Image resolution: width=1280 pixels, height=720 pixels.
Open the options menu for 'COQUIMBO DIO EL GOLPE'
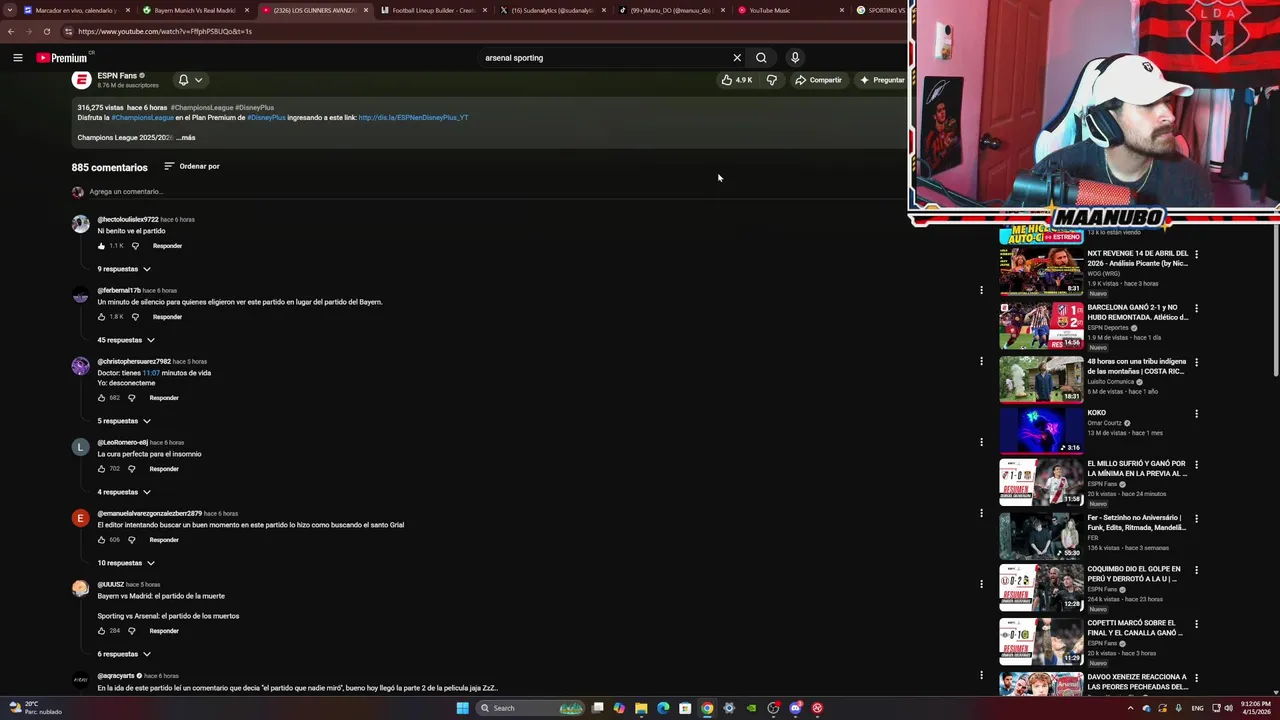(1196, 570)
